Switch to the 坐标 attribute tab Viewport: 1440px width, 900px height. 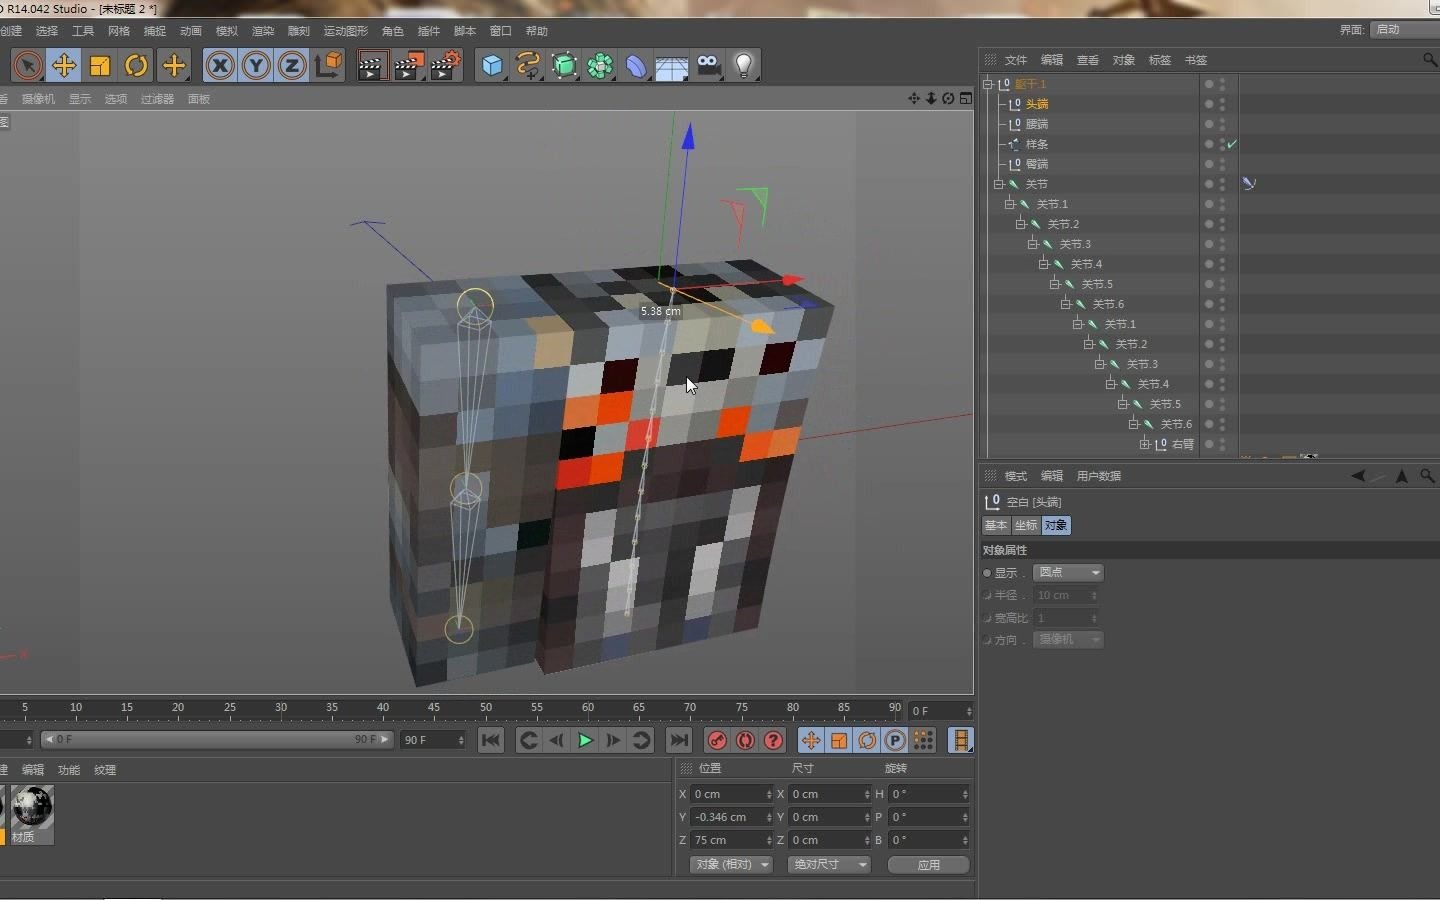pos(1026,525)
